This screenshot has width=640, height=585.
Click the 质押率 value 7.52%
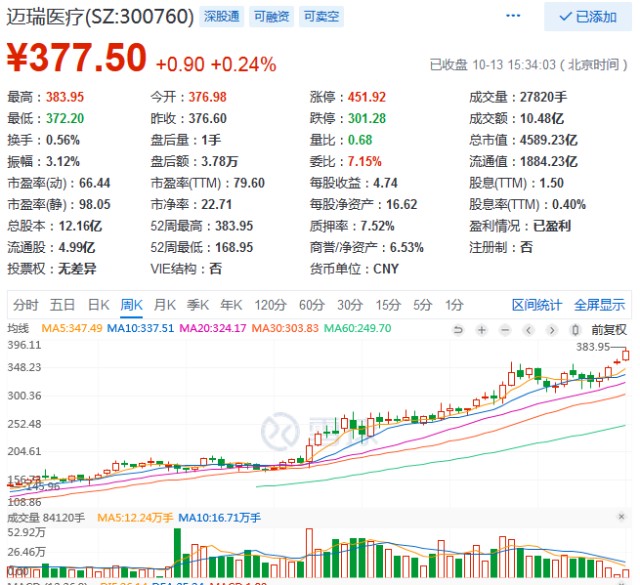tap(377, 226)
